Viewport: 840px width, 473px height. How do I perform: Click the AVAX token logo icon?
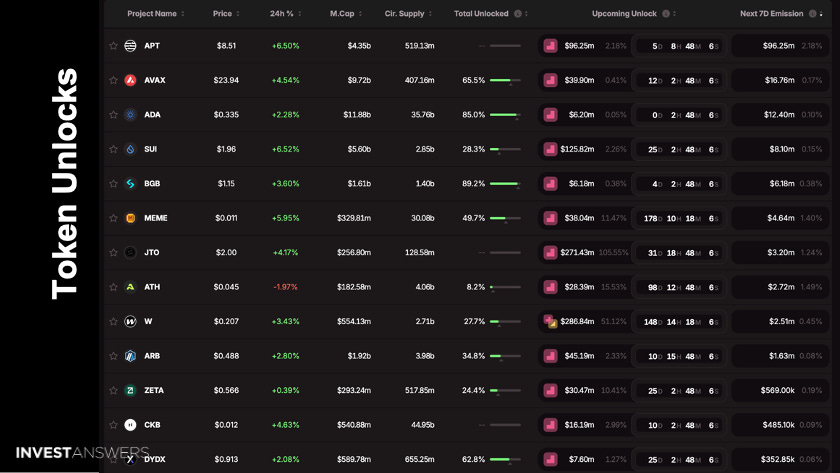pos(130,80)
